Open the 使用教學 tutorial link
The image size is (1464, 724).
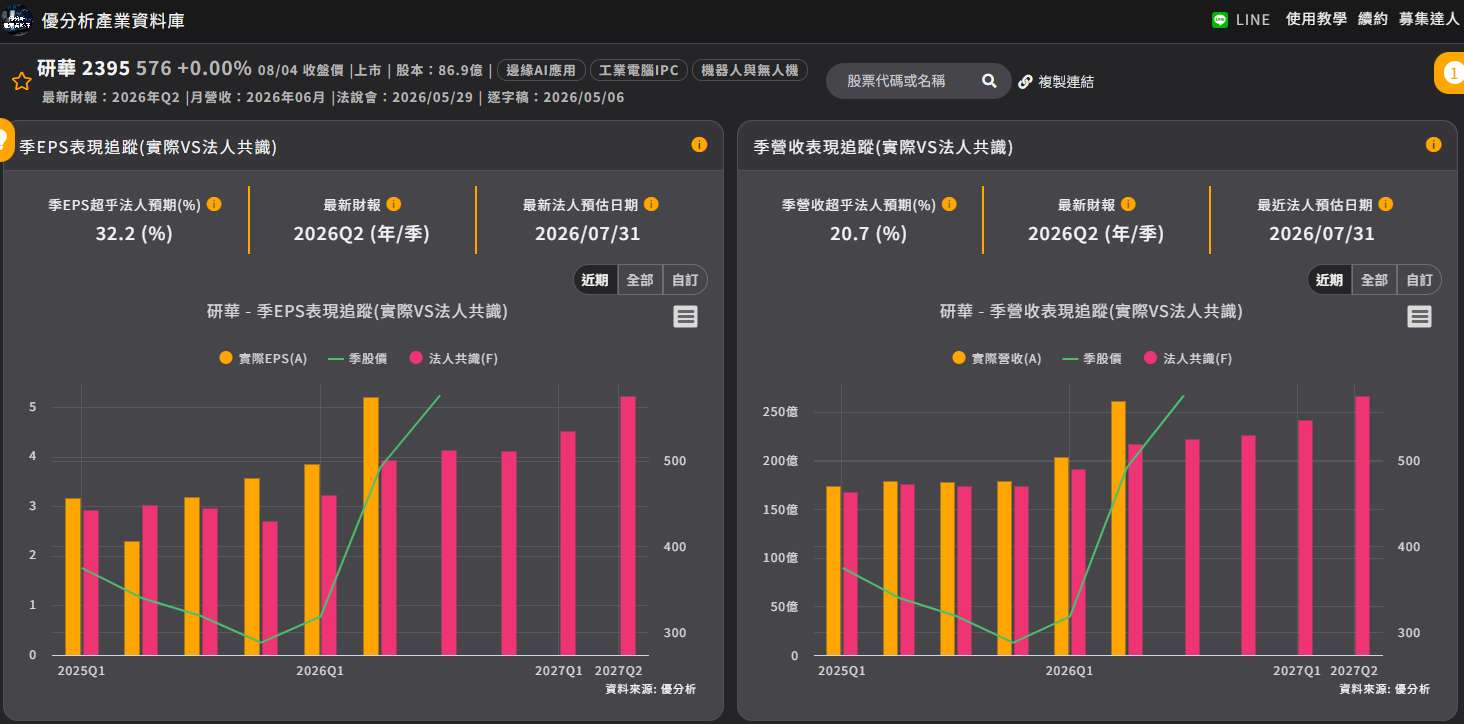1316,19
